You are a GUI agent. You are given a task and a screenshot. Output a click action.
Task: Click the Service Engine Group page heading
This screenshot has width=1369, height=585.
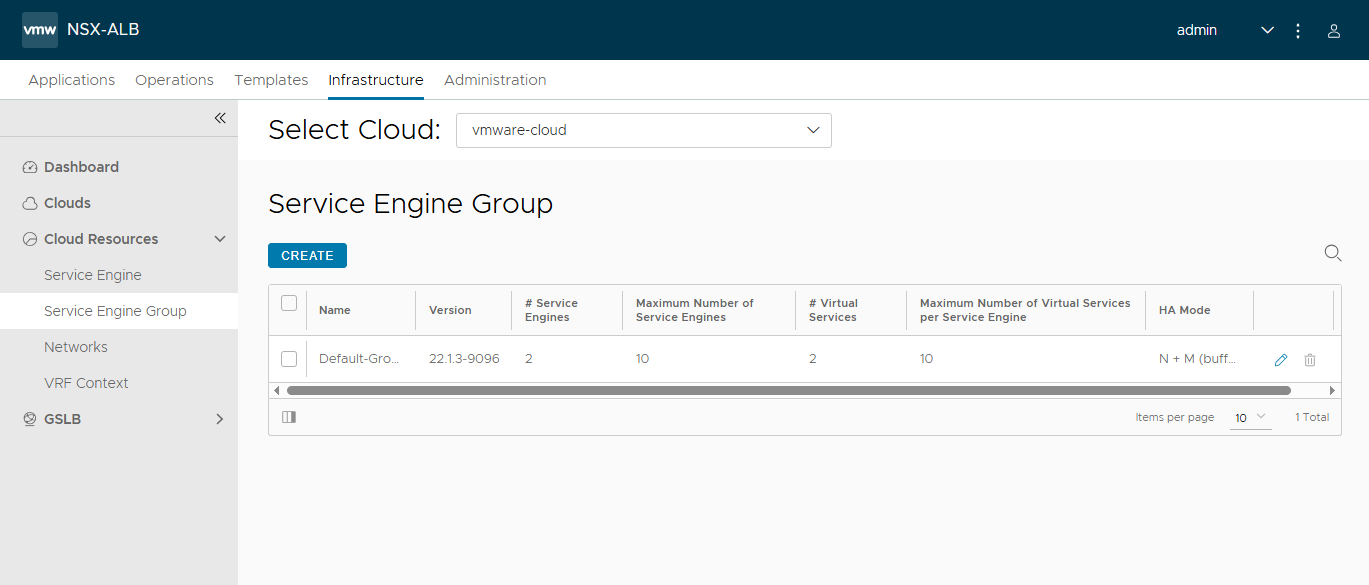click(411, 204)
